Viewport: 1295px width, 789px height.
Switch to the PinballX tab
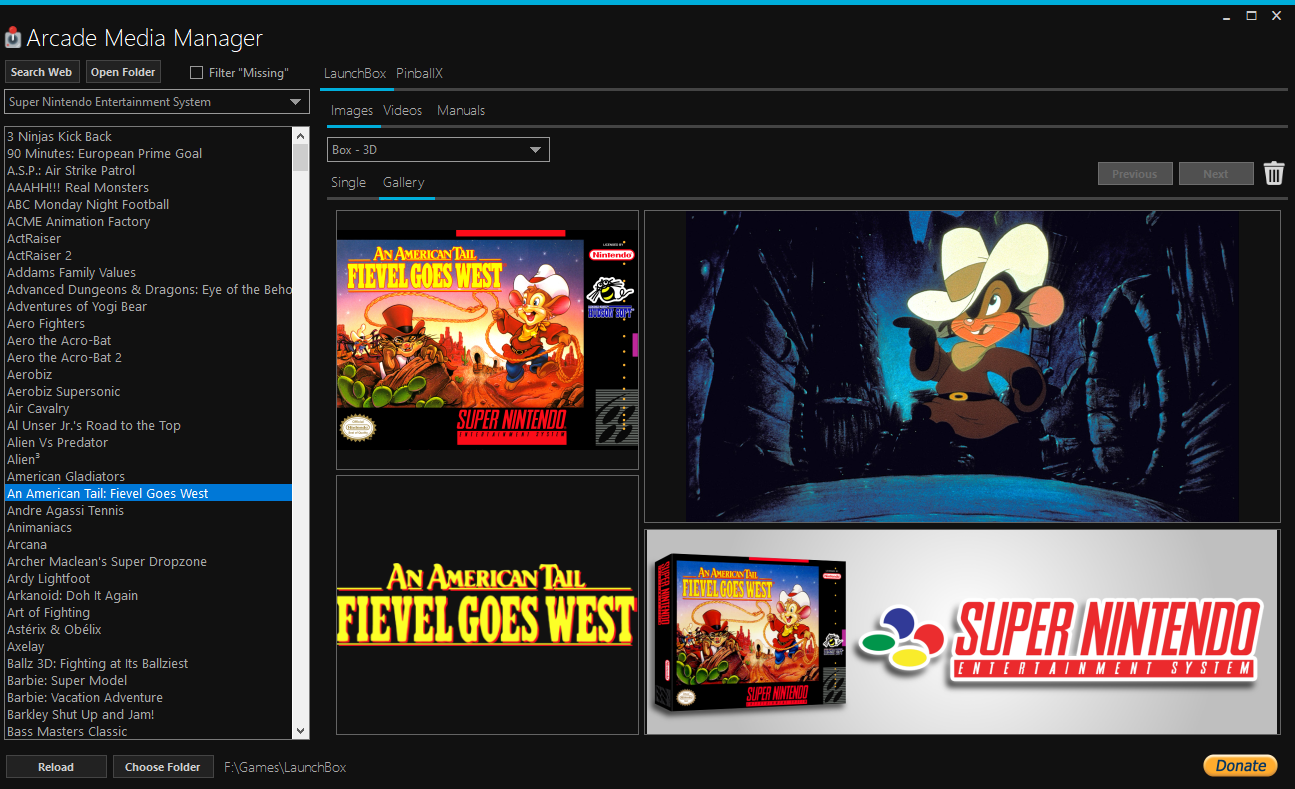tap(419, 73)
